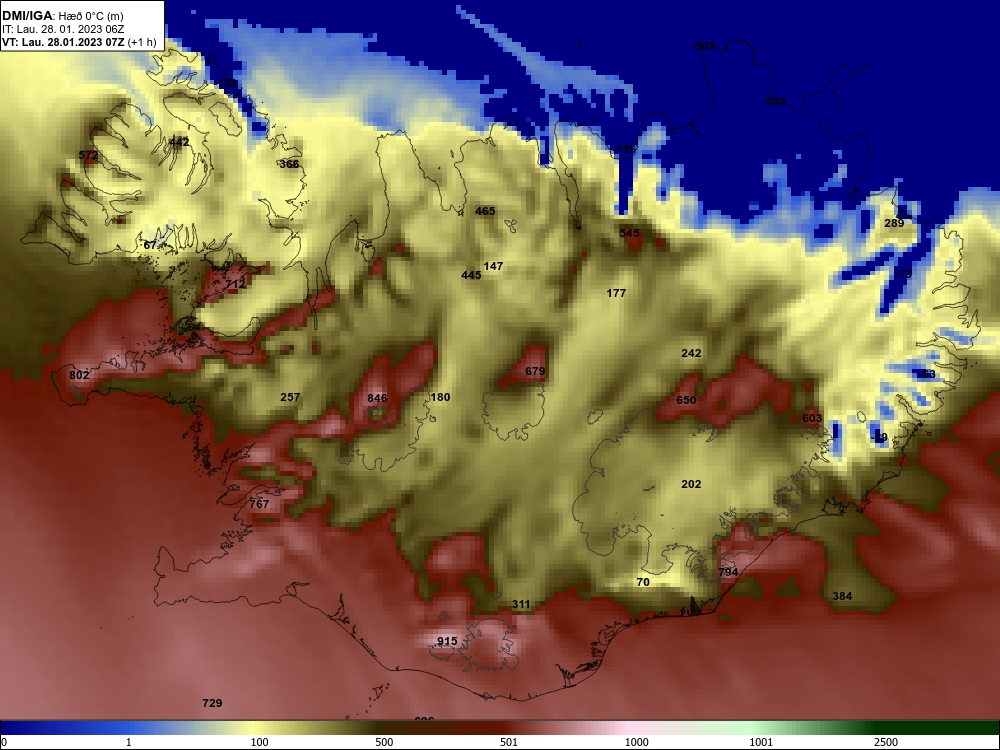The height and width of the screenshot is (750, 1000).
Task: Click the legend label 2500
Action: (886, 742)
